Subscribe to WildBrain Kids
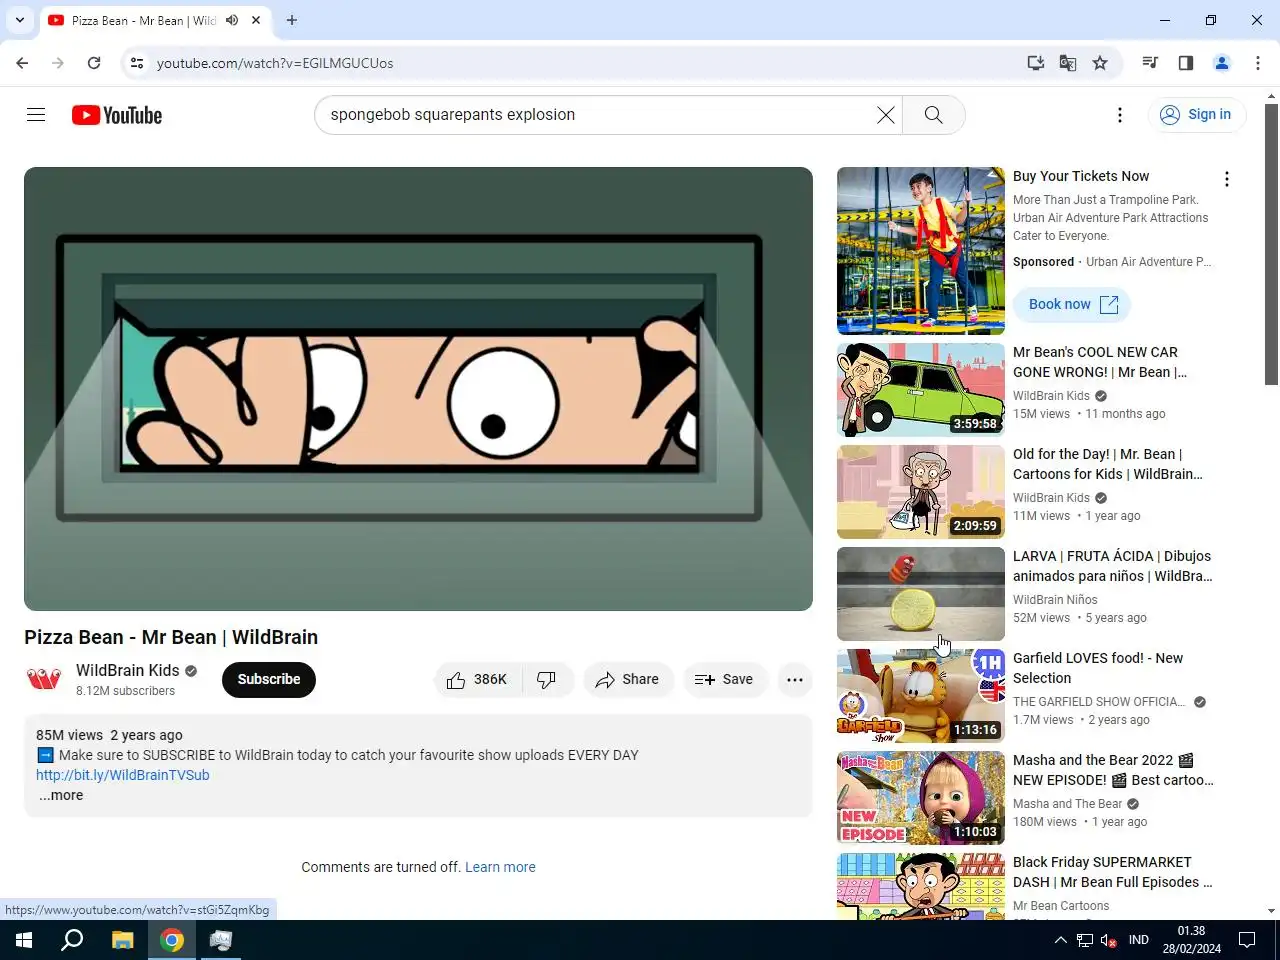Screen dimensions: 1280x960 click(269, 680)
